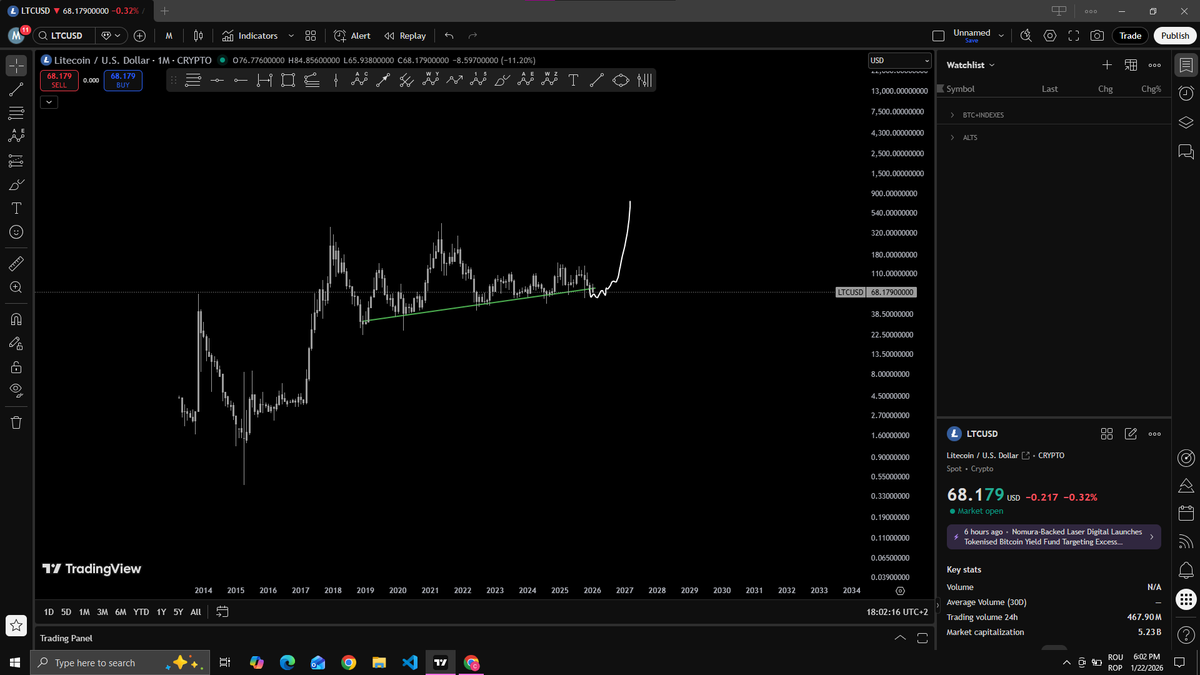Toggle lock all drawings
Screen dimensions: 1200x675
click(16, 367)
